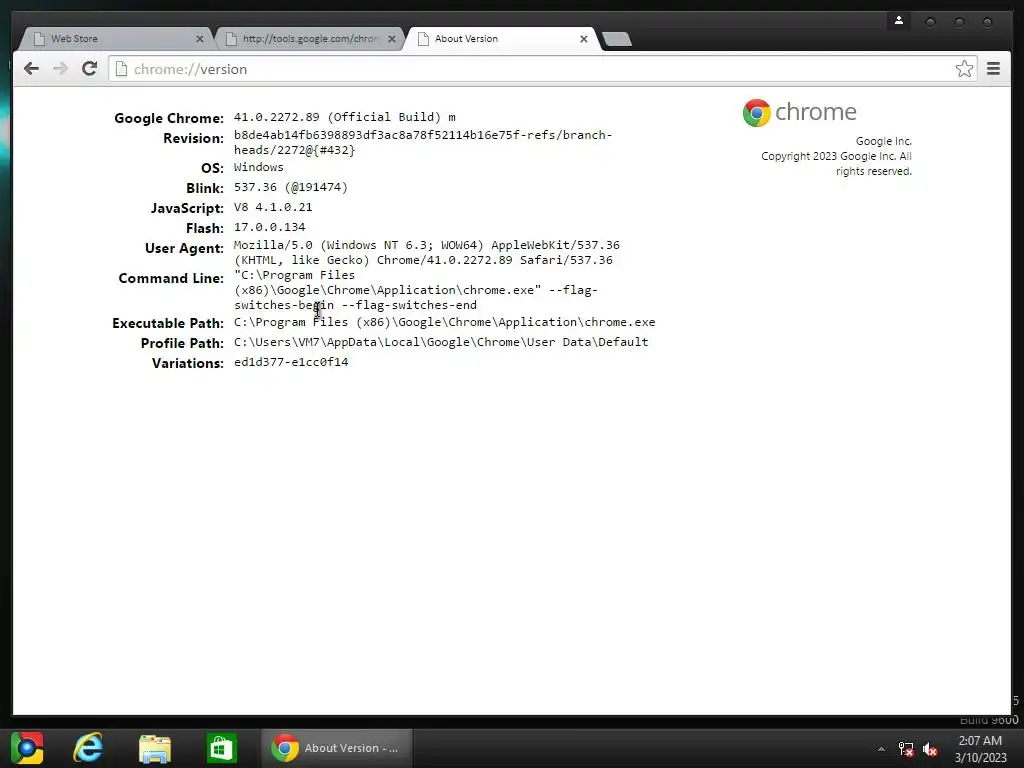1024x768 pixels.
Task: Bookmark this page with the star icon
Action: coord(964,69)
